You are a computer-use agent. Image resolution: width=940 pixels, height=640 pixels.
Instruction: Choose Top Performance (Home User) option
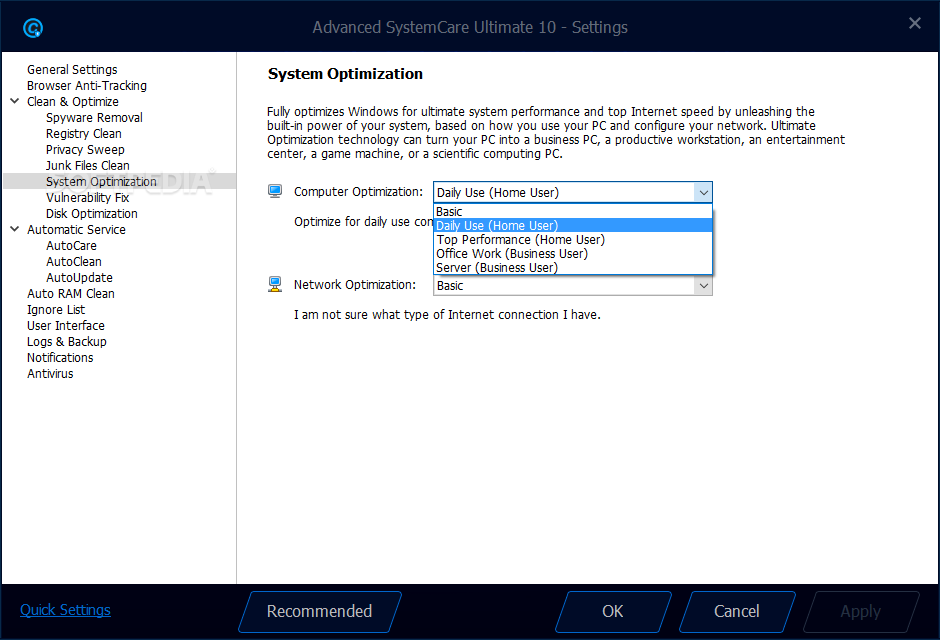coord(573,240)
